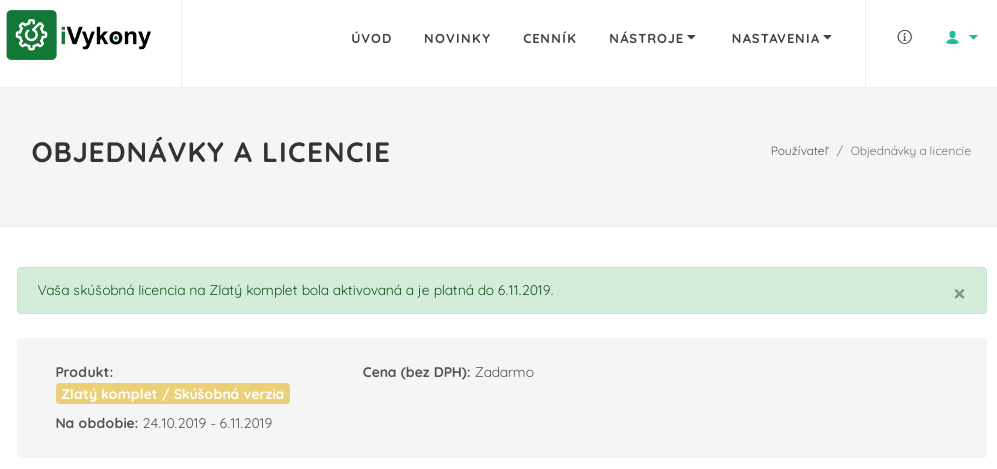Image resolution: width=997 pixels, height=469 pixels.
Task: Click the user profile person icon
Action: 952,38
